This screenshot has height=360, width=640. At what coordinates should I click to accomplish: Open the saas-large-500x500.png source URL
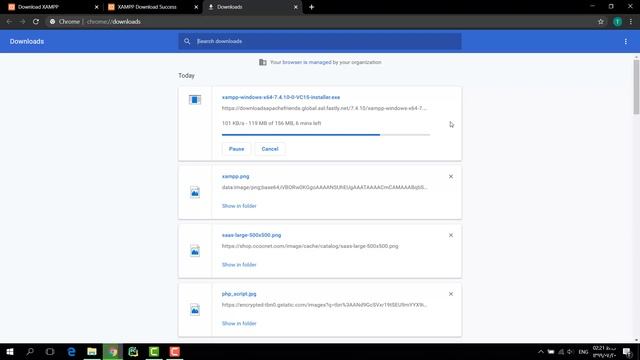[x=310, y=246]
